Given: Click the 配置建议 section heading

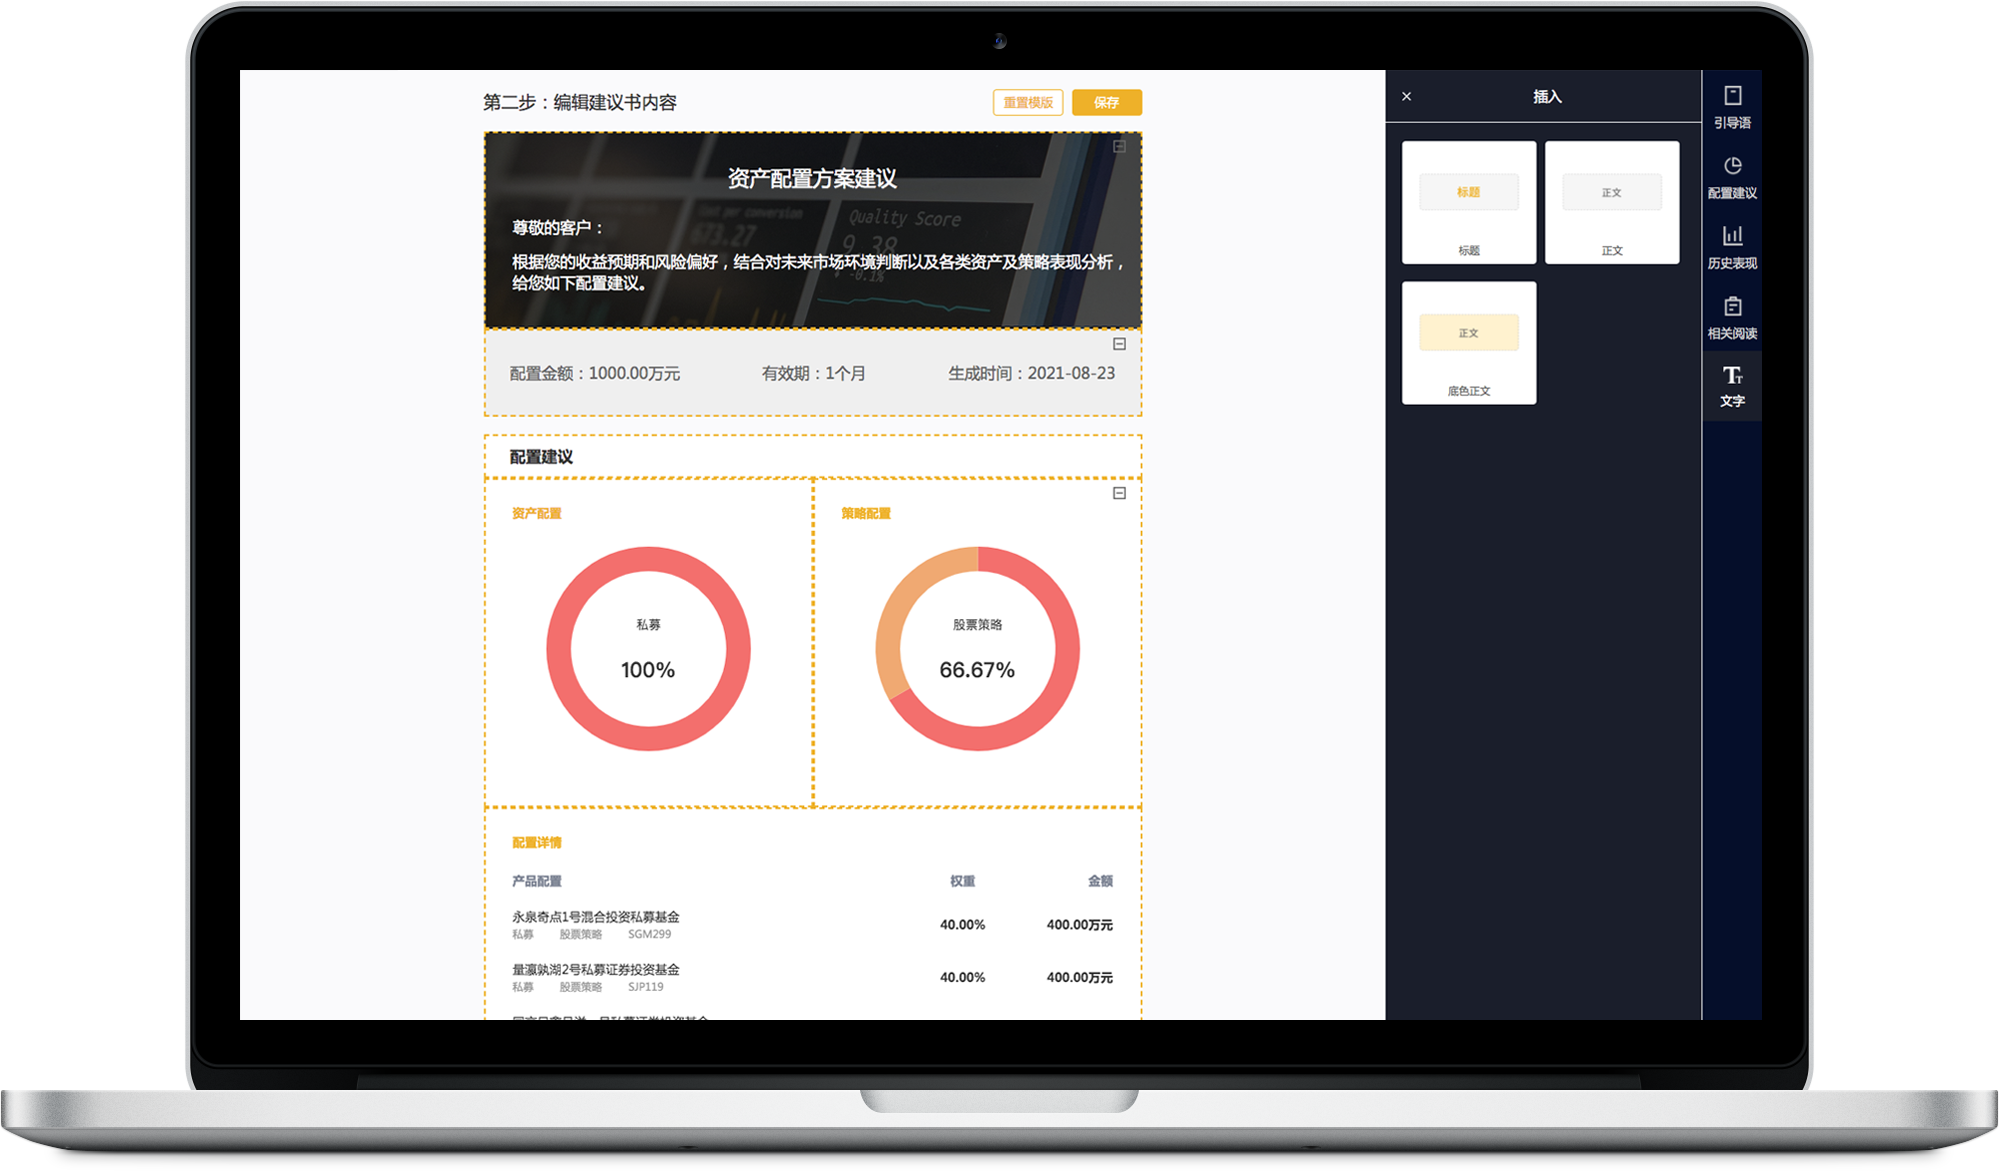Looking at the screenshot, I should (541, 457).
